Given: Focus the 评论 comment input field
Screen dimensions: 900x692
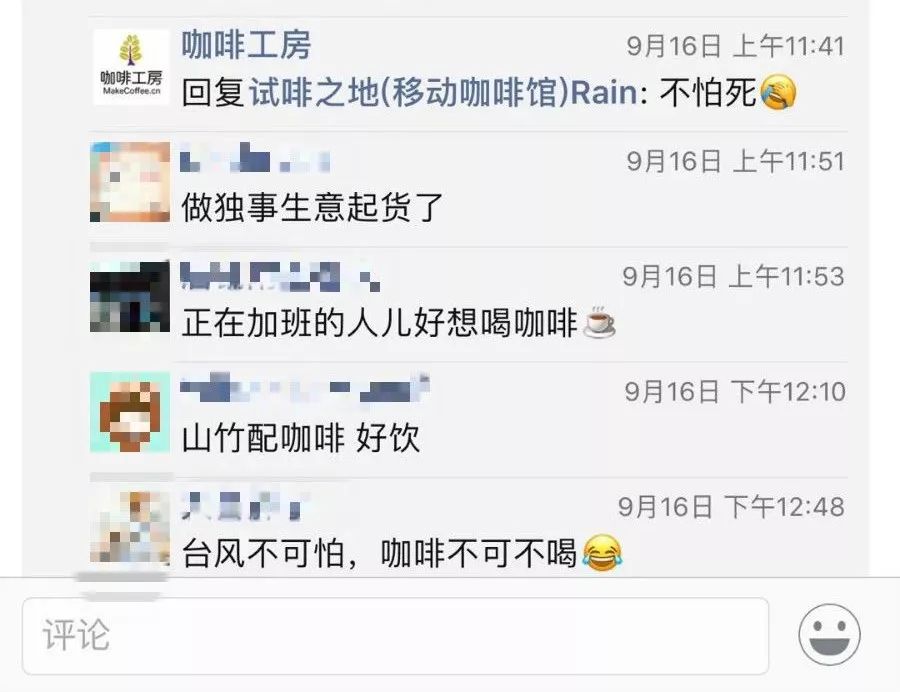Looking at the screenshot, I should click(395, 636).
